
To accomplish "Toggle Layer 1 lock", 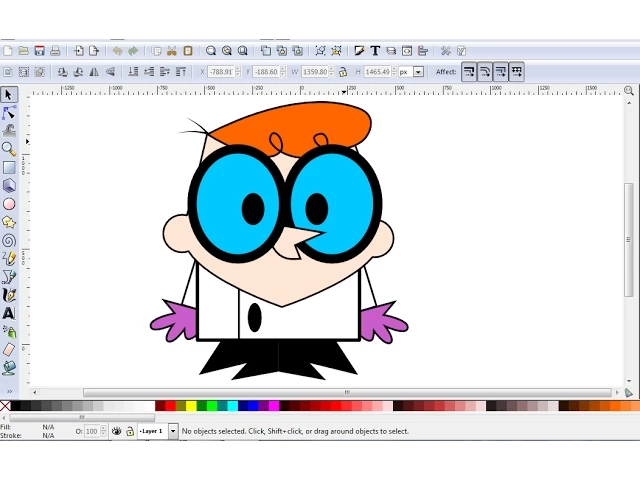I will [x=130, y=431].
